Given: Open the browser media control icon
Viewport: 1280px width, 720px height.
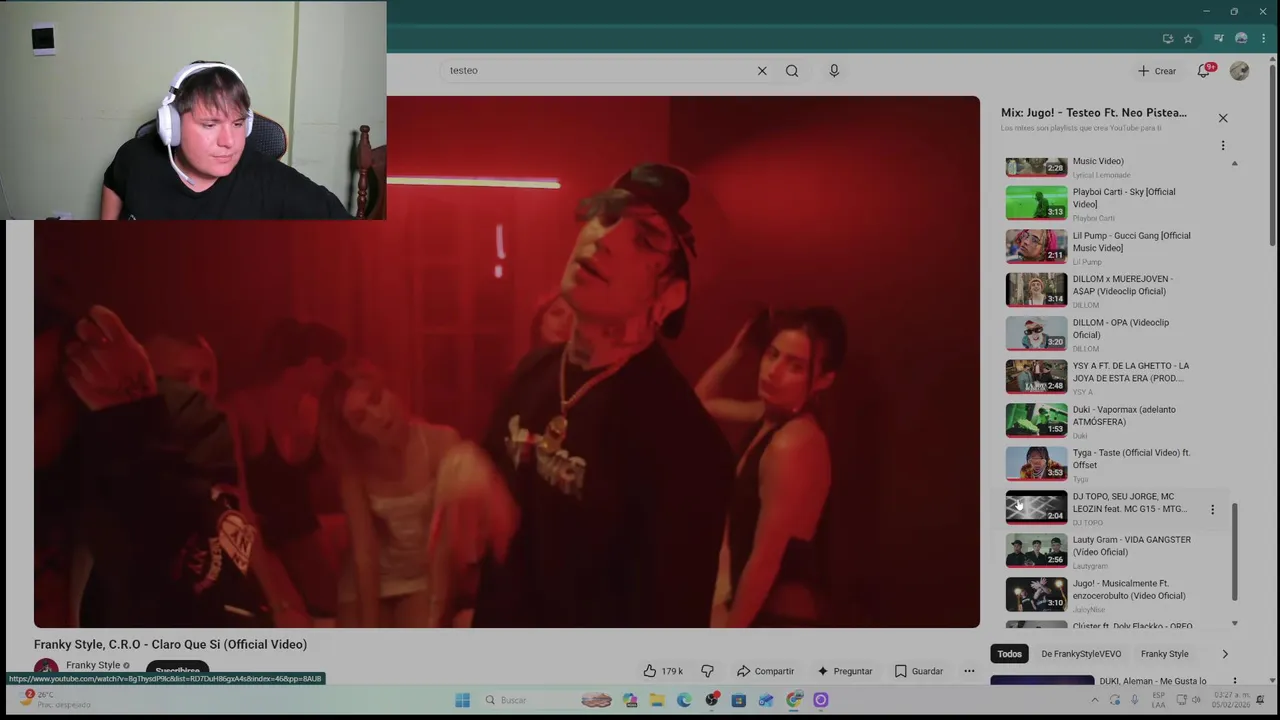Looking at the screenshot, I should 1218,39.
